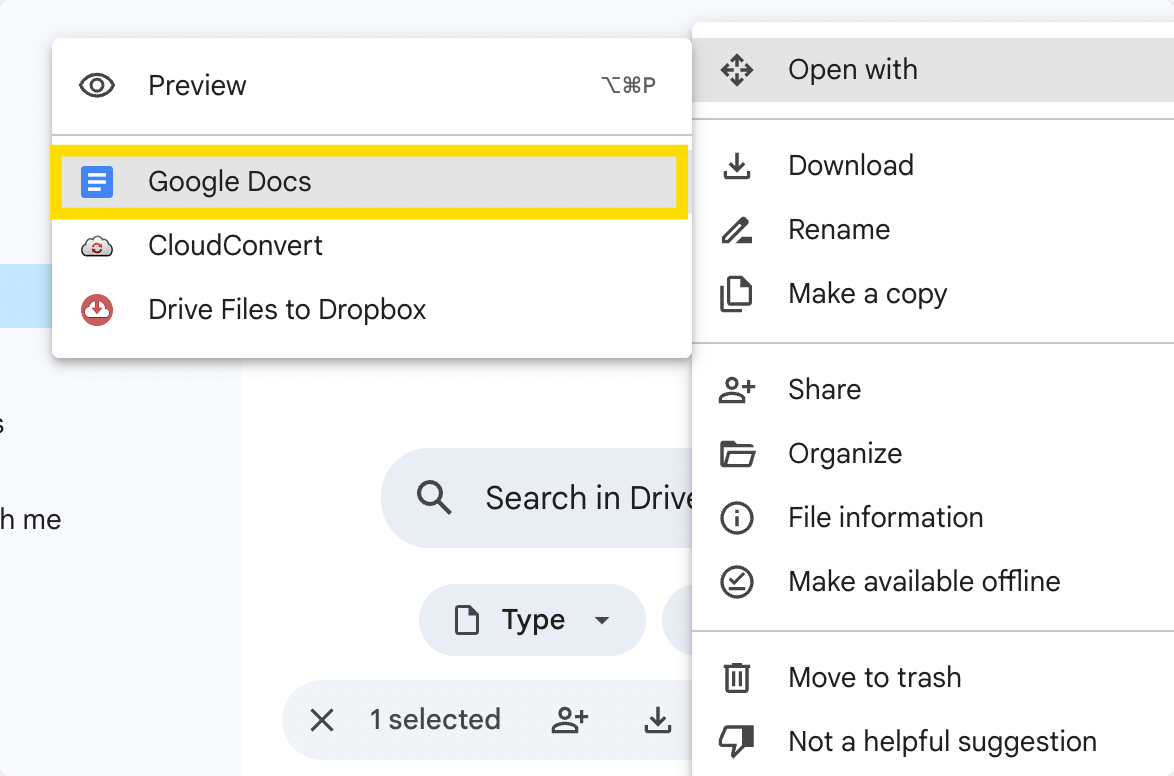The width and height of the screenshot is (1174, 776).
Task: Click the Download arrow icon in context menu
Action: (737, 166)
